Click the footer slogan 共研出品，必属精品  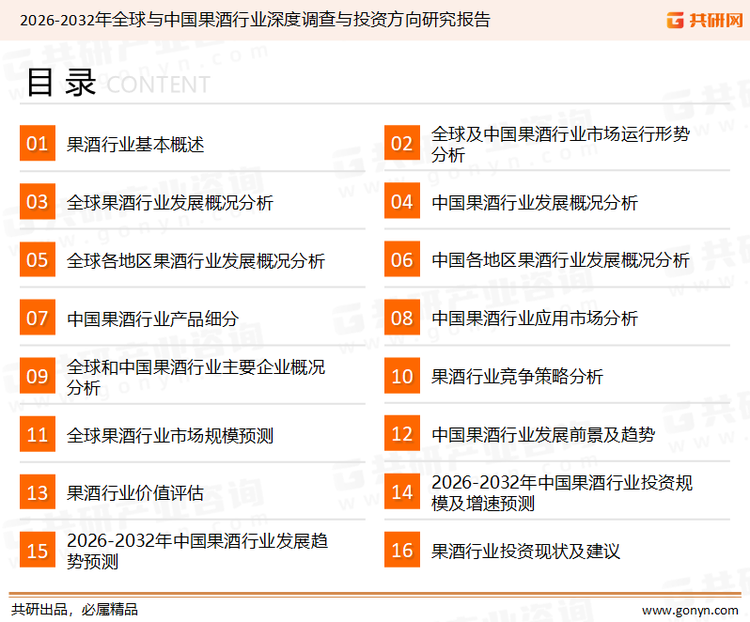pyautogui.click(x=75, y=610)
